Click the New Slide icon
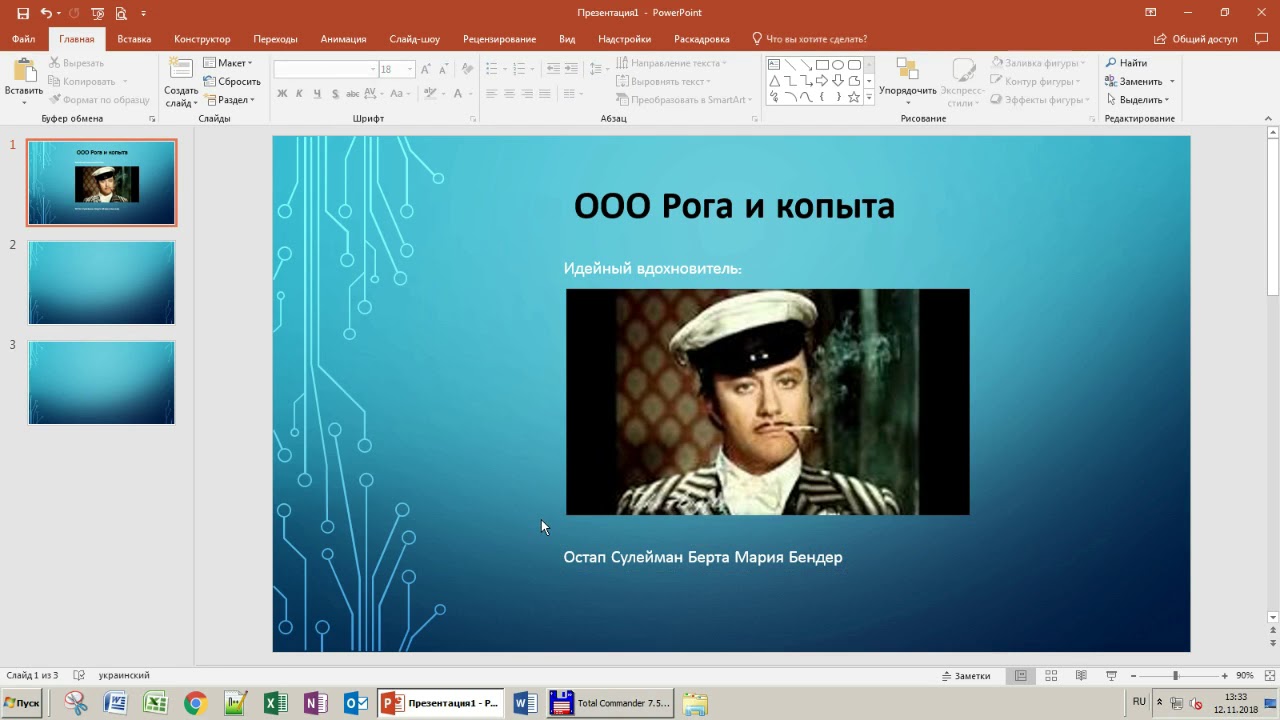This screenshot has height=720, width=1280. 181,68
